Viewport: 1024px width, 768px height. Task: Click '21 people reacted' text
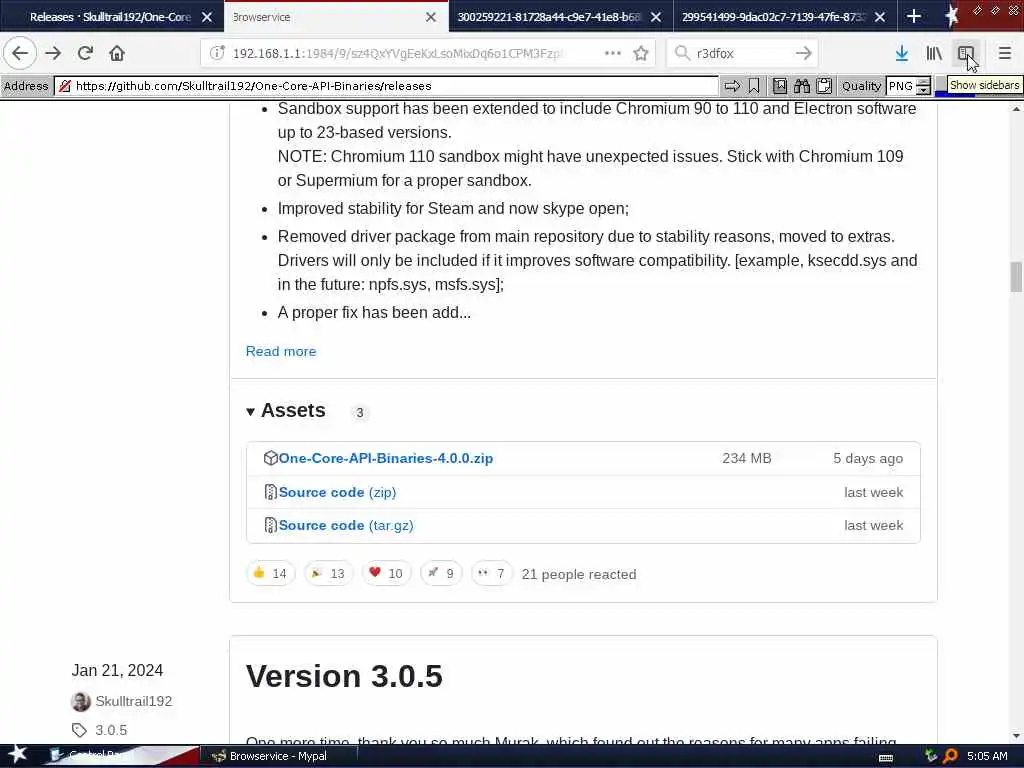point(579,574)
